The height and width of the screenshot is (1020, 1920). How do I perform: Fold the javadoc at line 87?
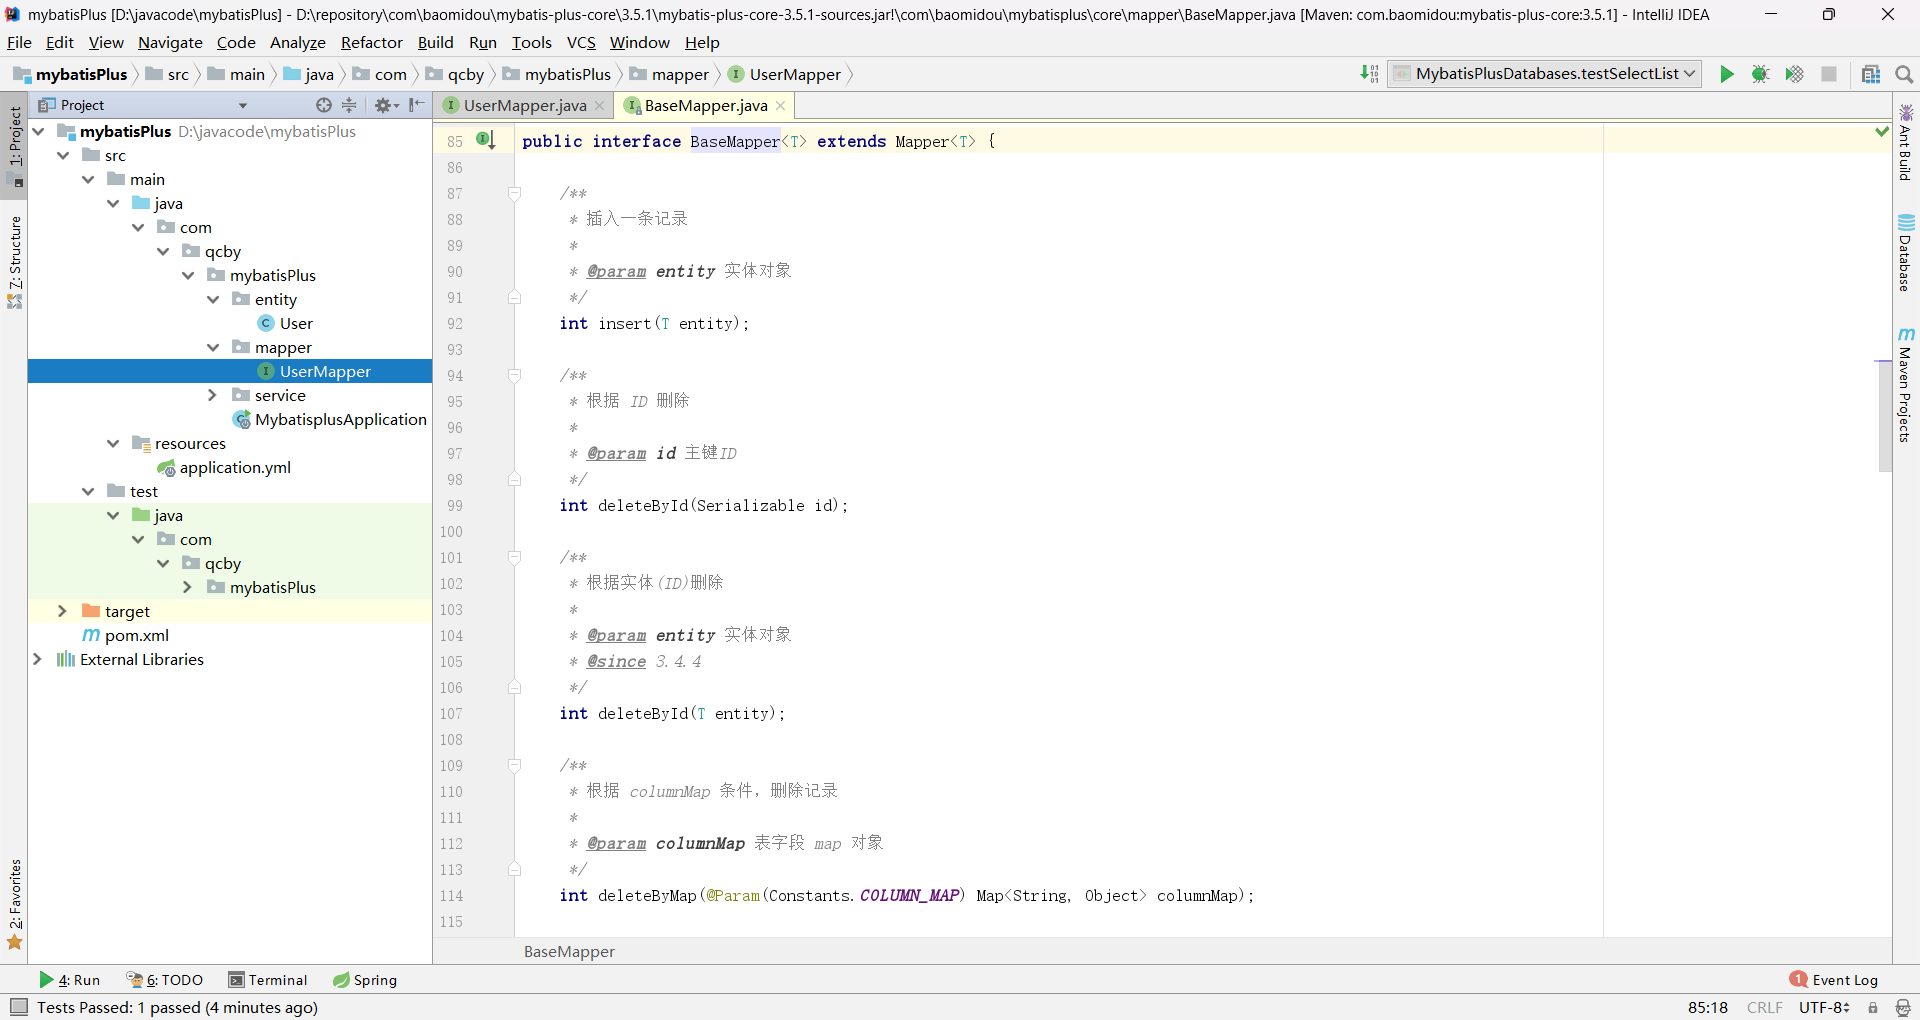[x=514, y=193]
